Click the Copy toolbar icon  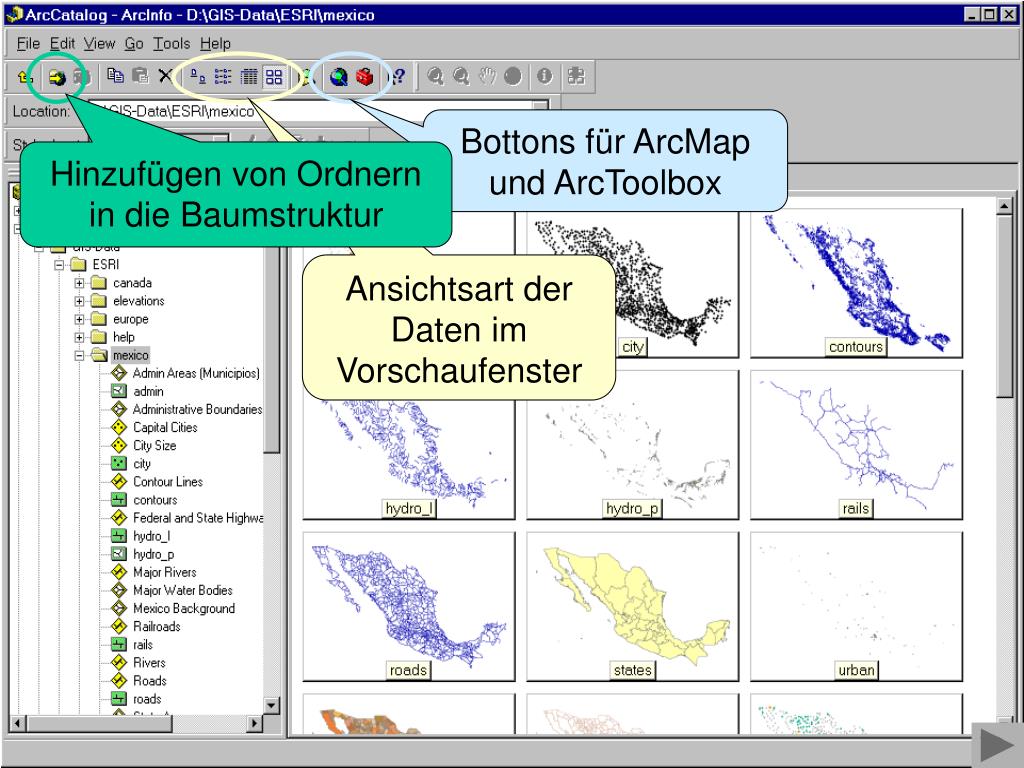click(116, 76)
